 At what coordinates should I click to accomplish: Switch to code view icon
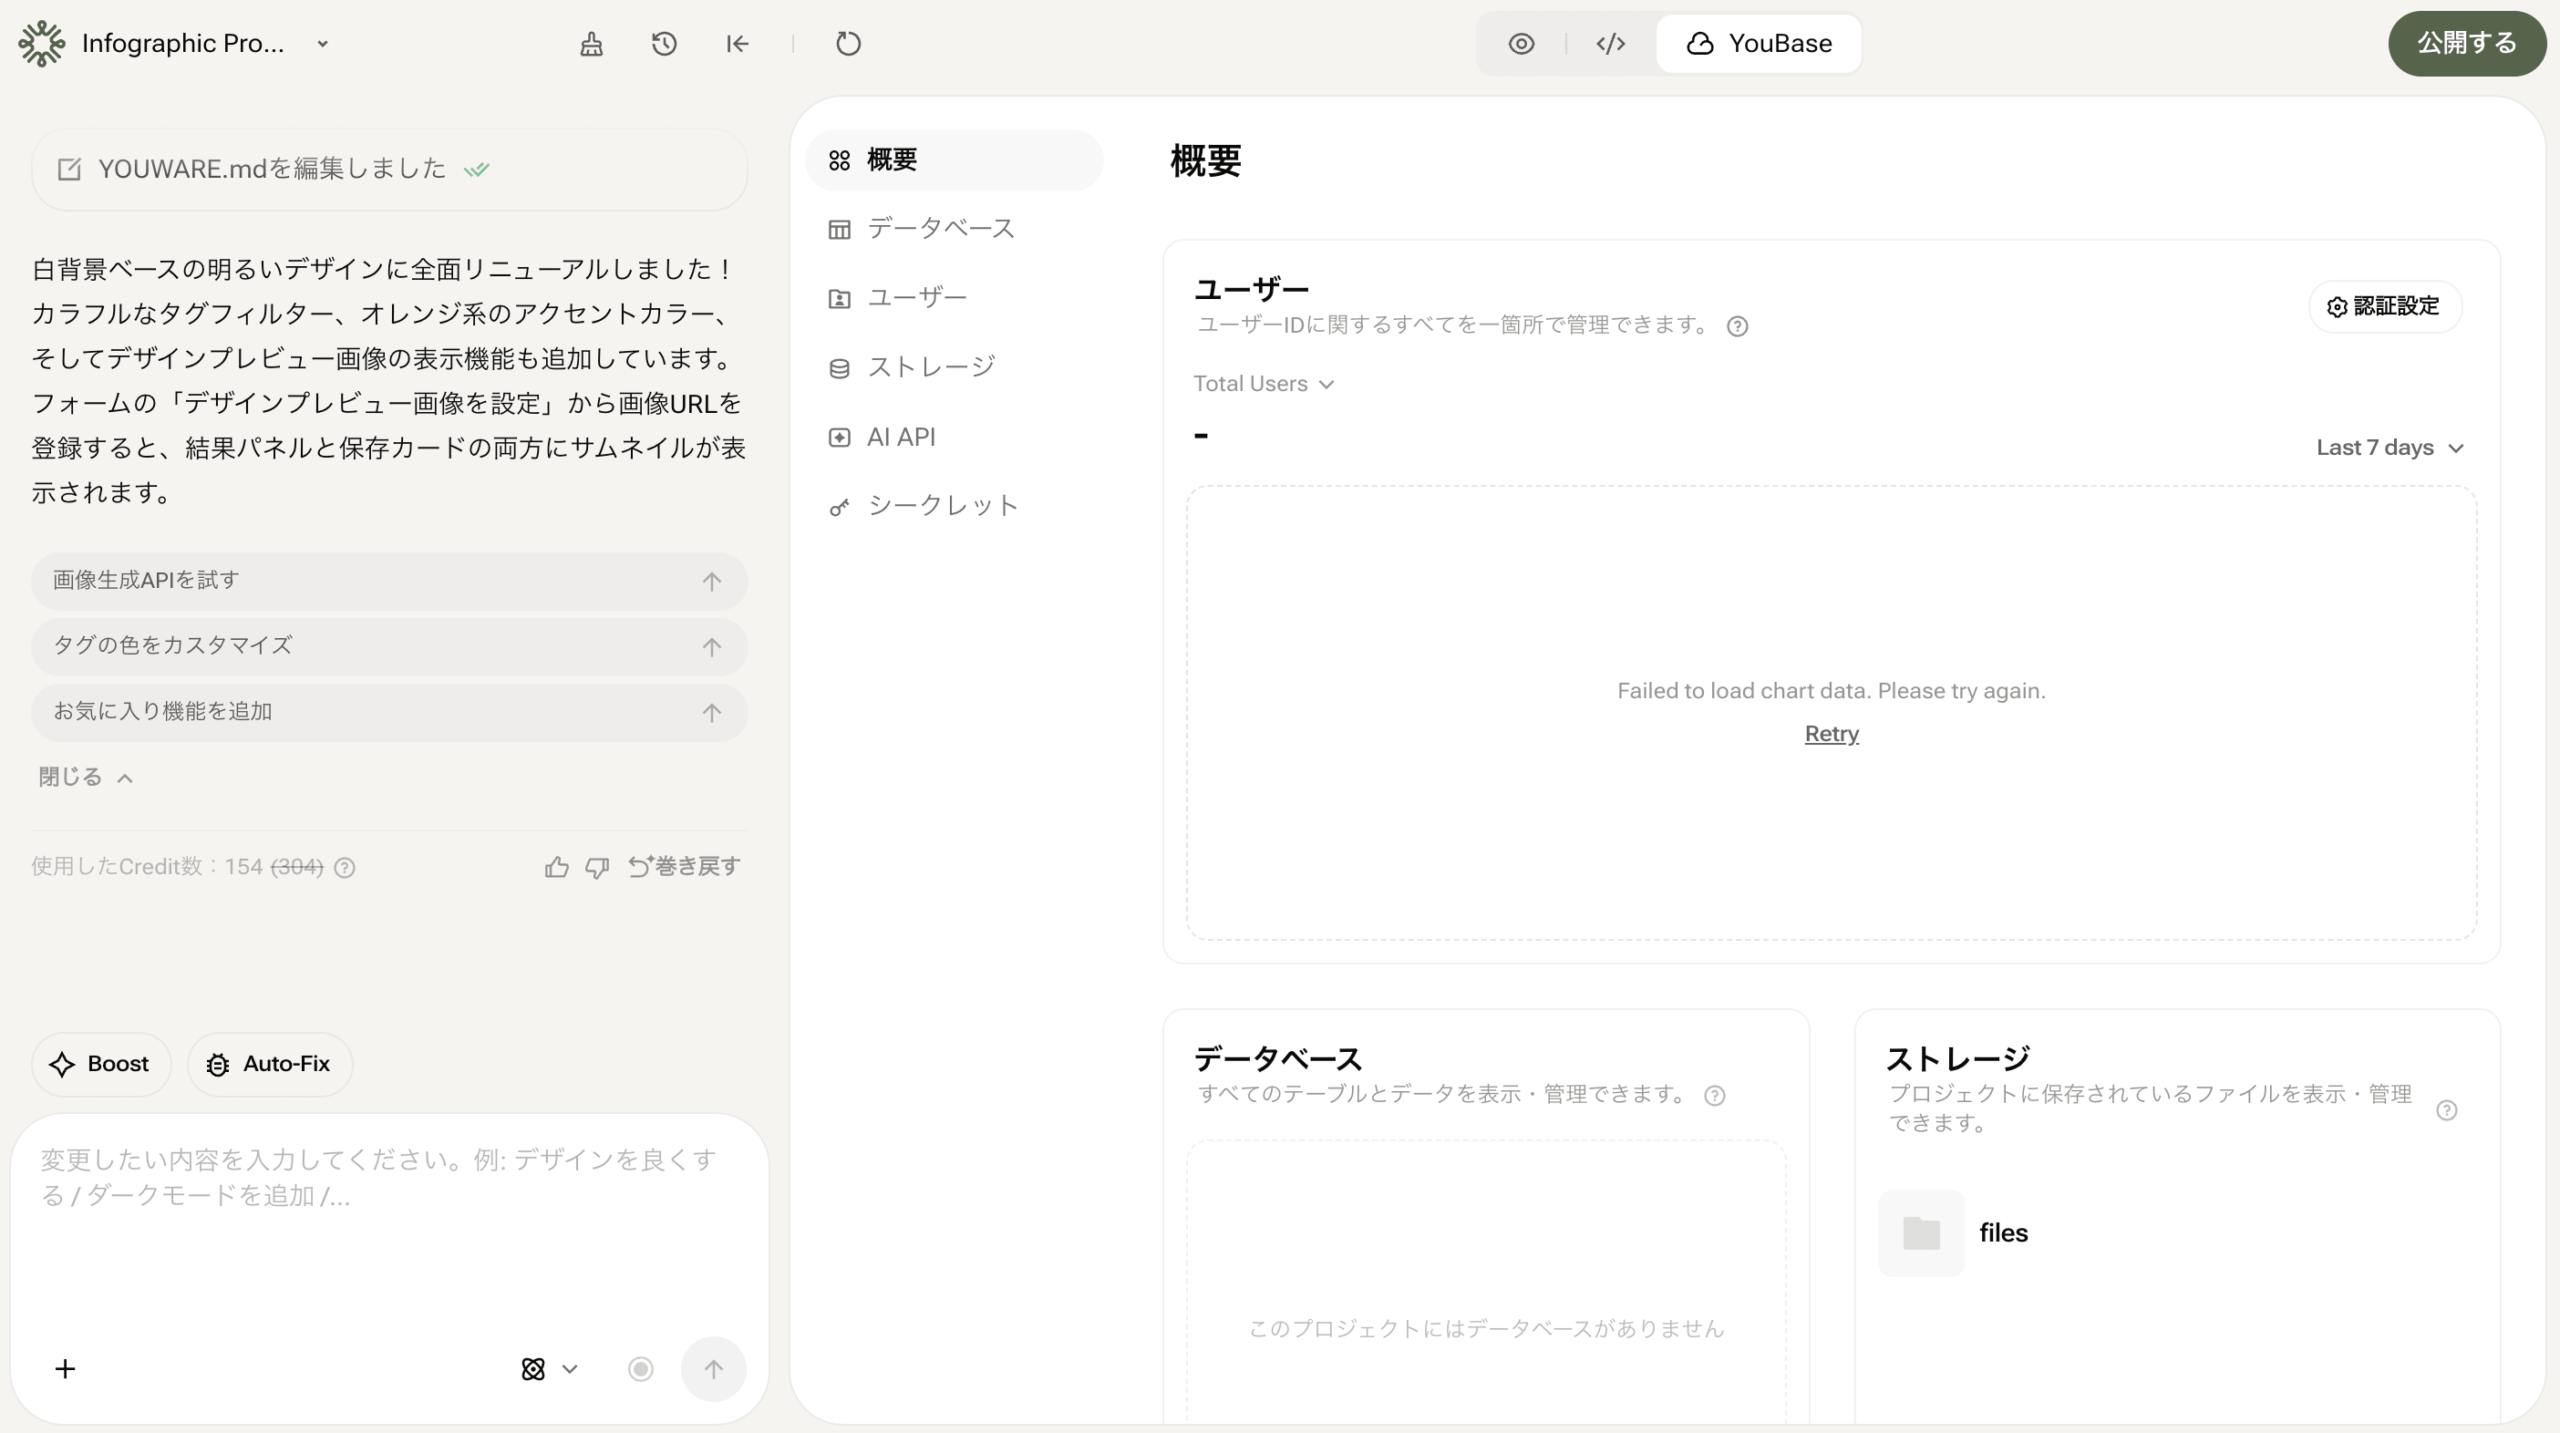coord(1610,44)
